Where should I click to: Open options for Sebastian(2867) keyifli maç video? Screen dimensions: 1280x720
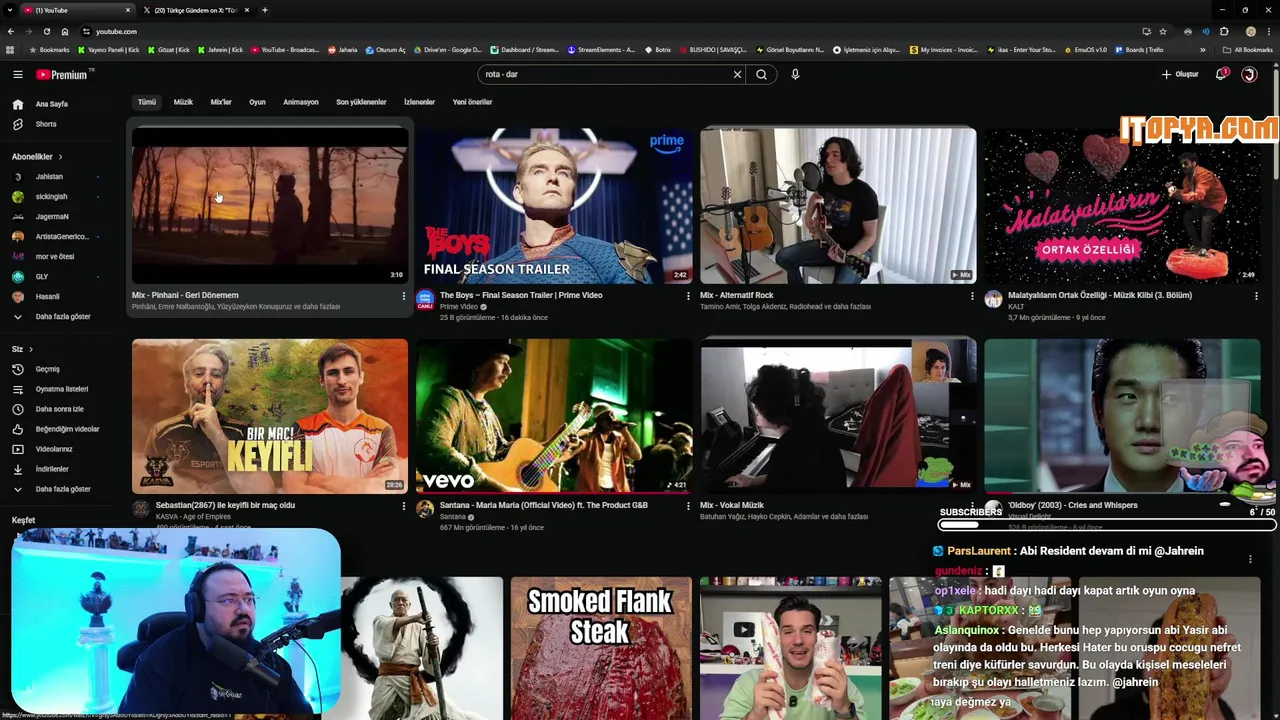[x=403, y=506]
